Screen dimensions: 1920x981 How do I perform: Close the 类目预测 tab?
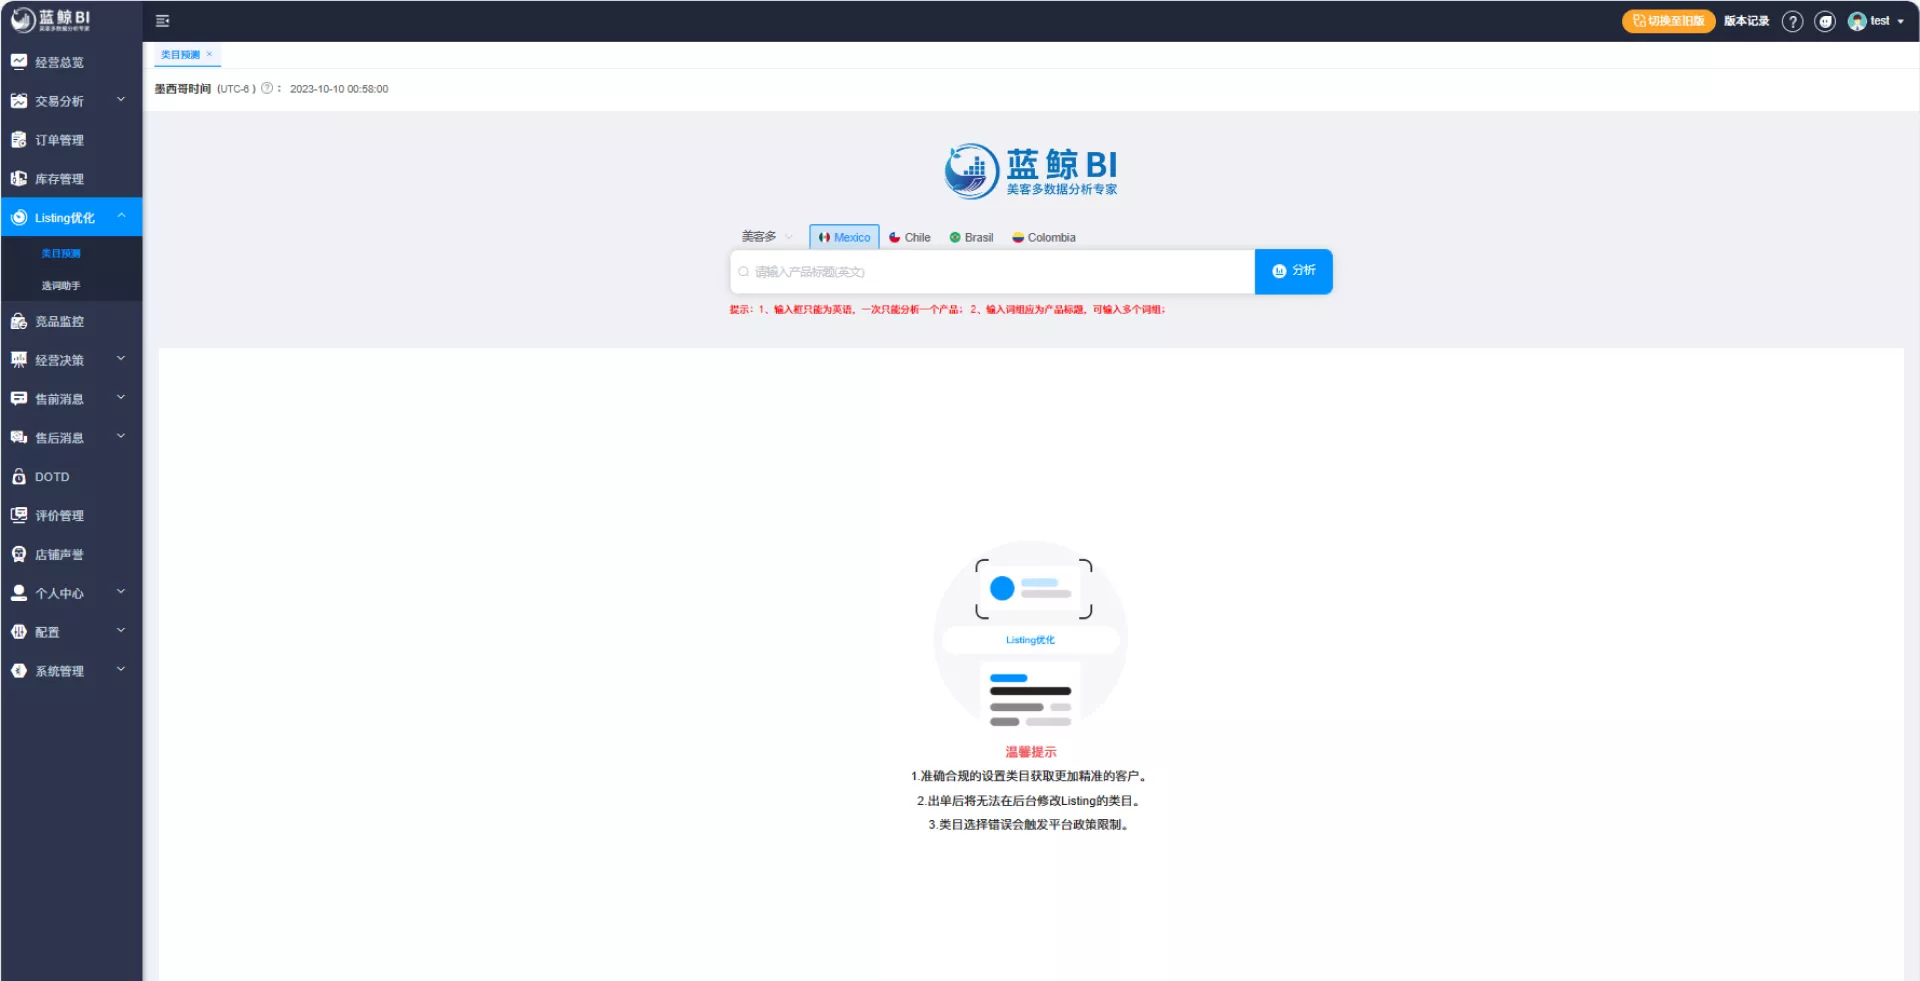[209, 54]
